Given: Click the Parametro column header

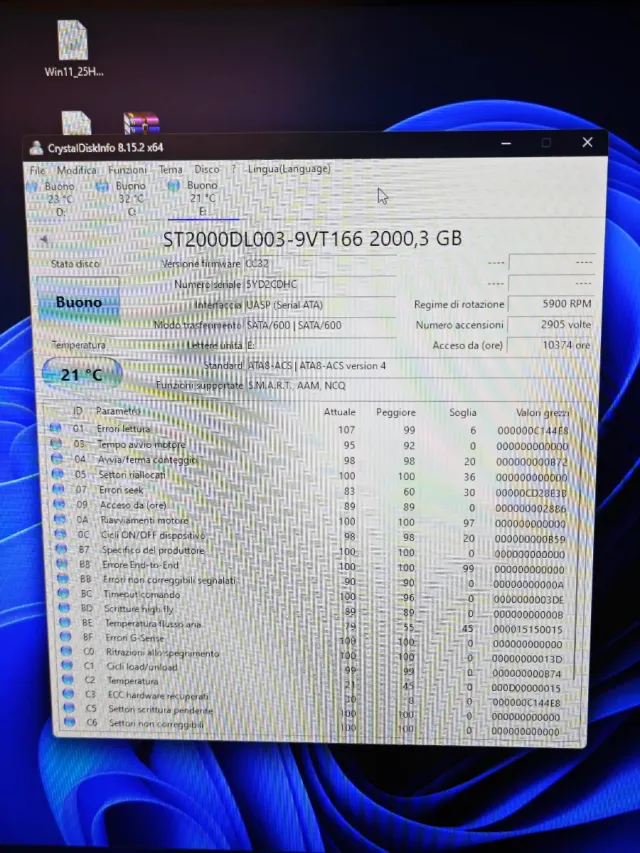Looking at the screenshot, I should coord(118,411).
